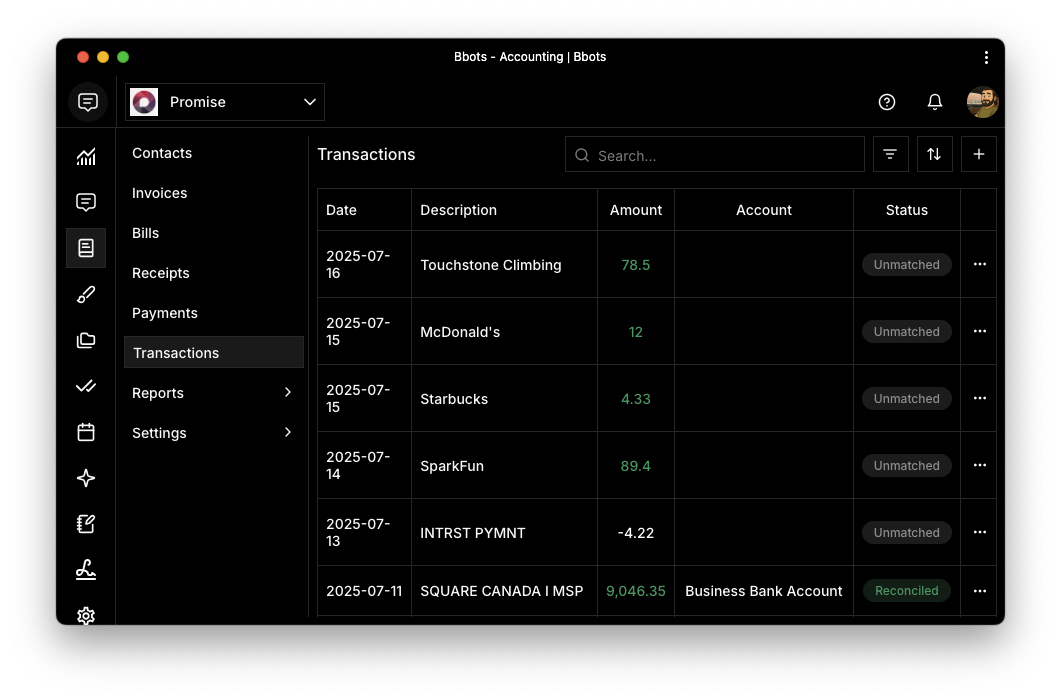Open more options for SQUARE CANADA row
Image resolution: width=1061 pixels, height=699 pixels.
point(979,591)
